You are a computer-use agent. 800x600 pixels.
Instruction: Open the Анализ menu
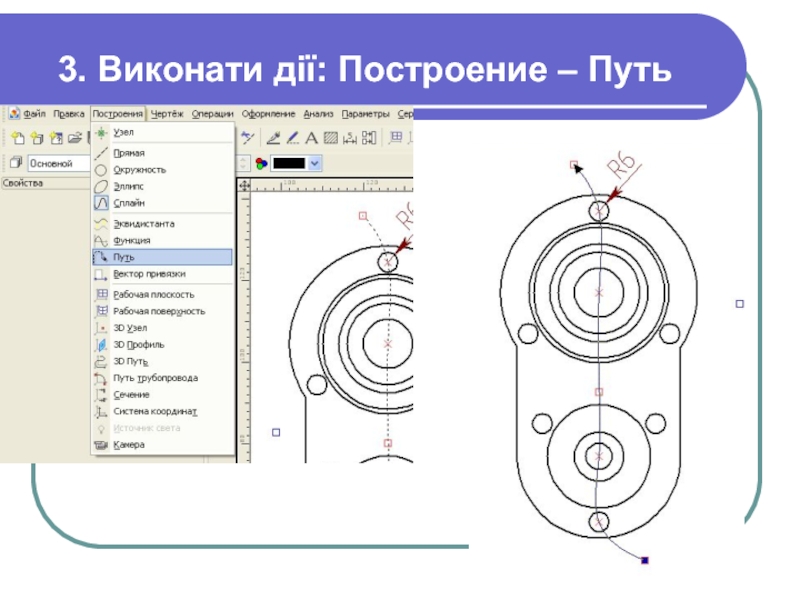(x=318, y=114)
